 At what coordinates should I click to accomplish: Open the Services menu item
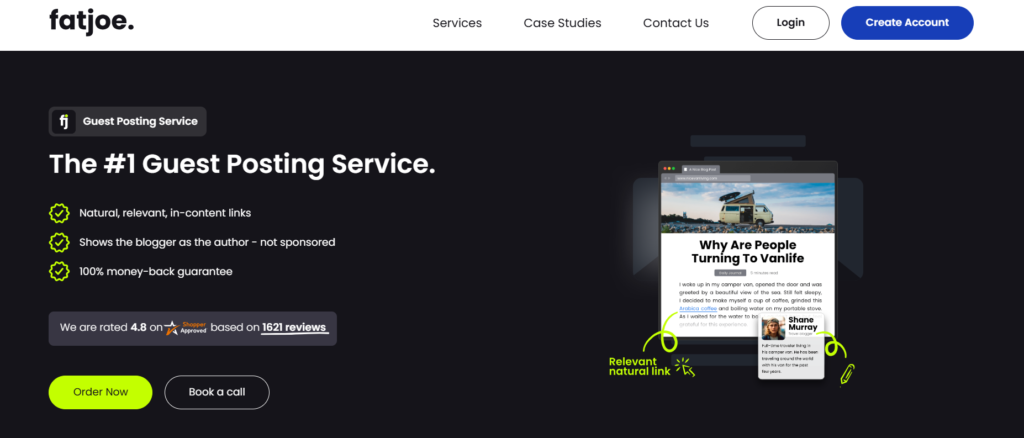click(457, 23)
